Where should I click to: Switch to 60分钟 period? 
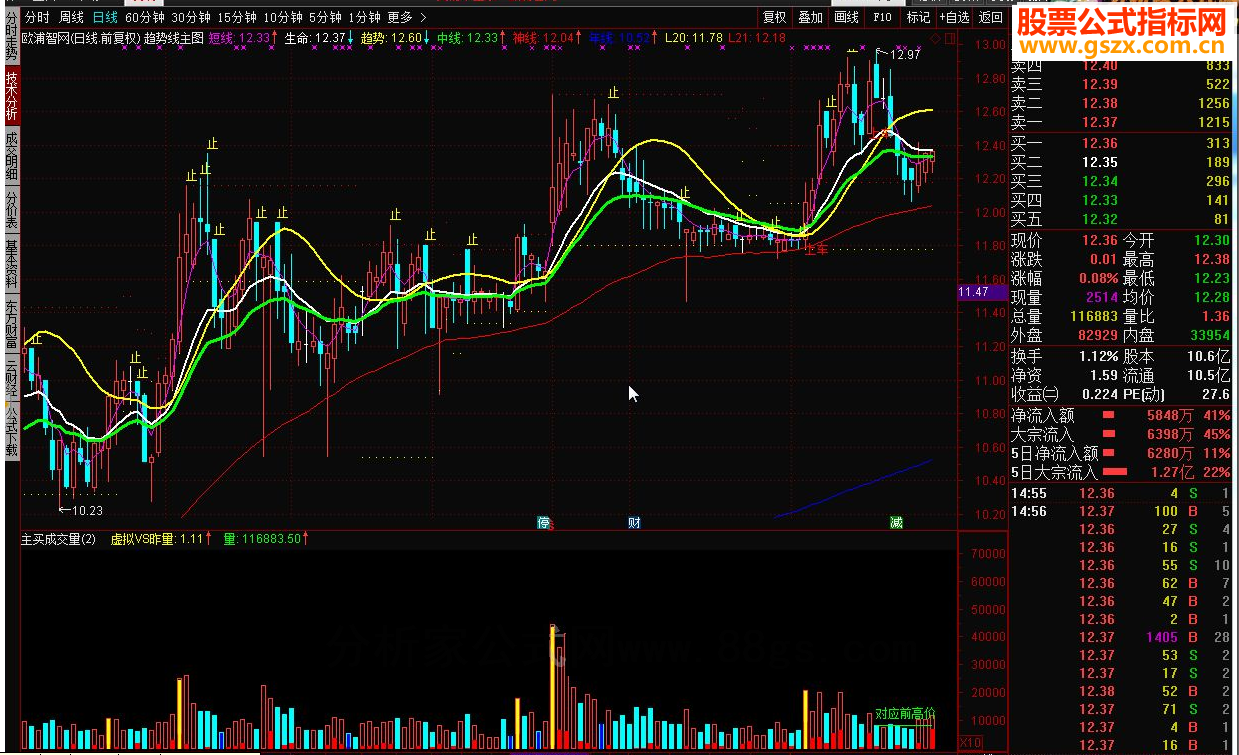coord(145,17)
